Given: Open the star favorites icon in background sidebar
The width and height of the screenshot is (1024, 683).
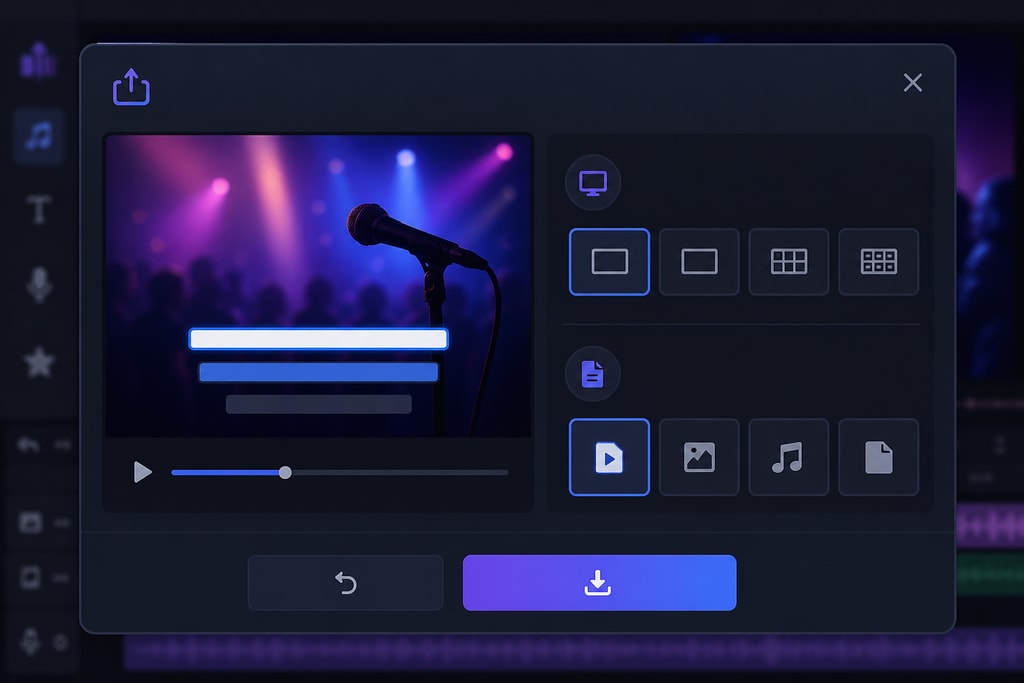Looking at the screenshot, I should tap(39, 362).
